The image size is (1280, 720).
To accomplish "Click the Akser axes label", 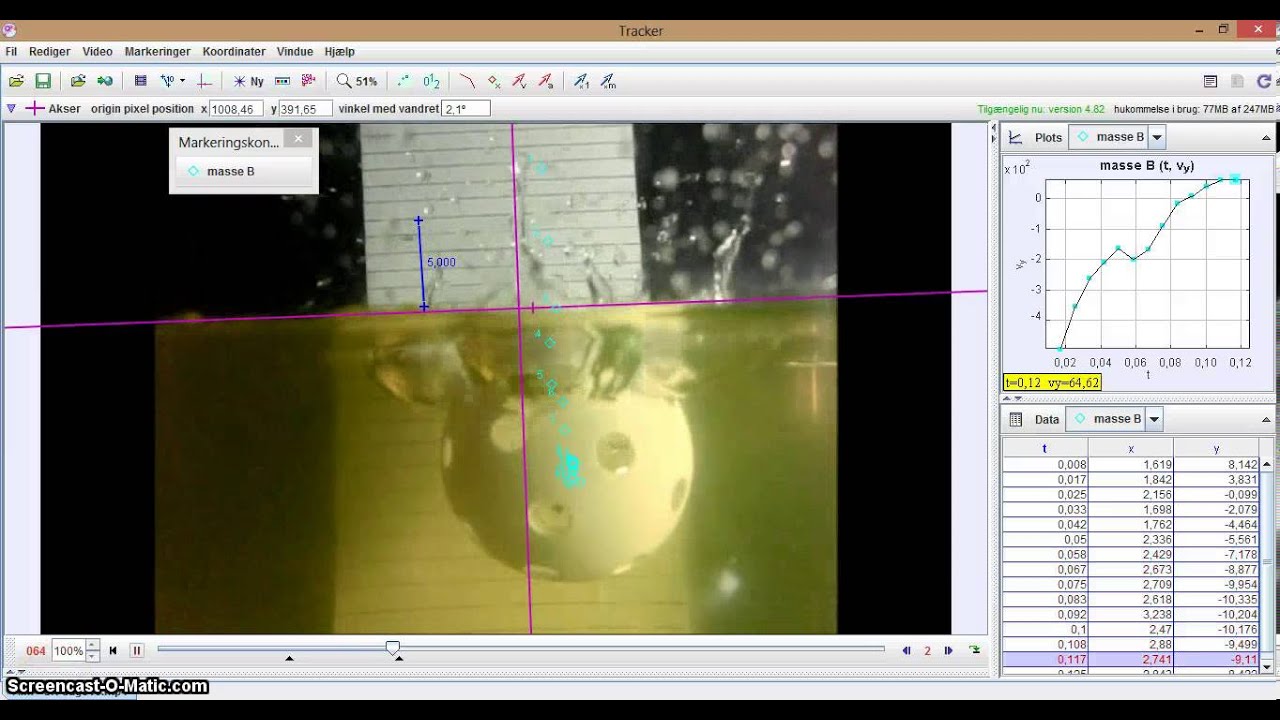I will tap(65, 109).
